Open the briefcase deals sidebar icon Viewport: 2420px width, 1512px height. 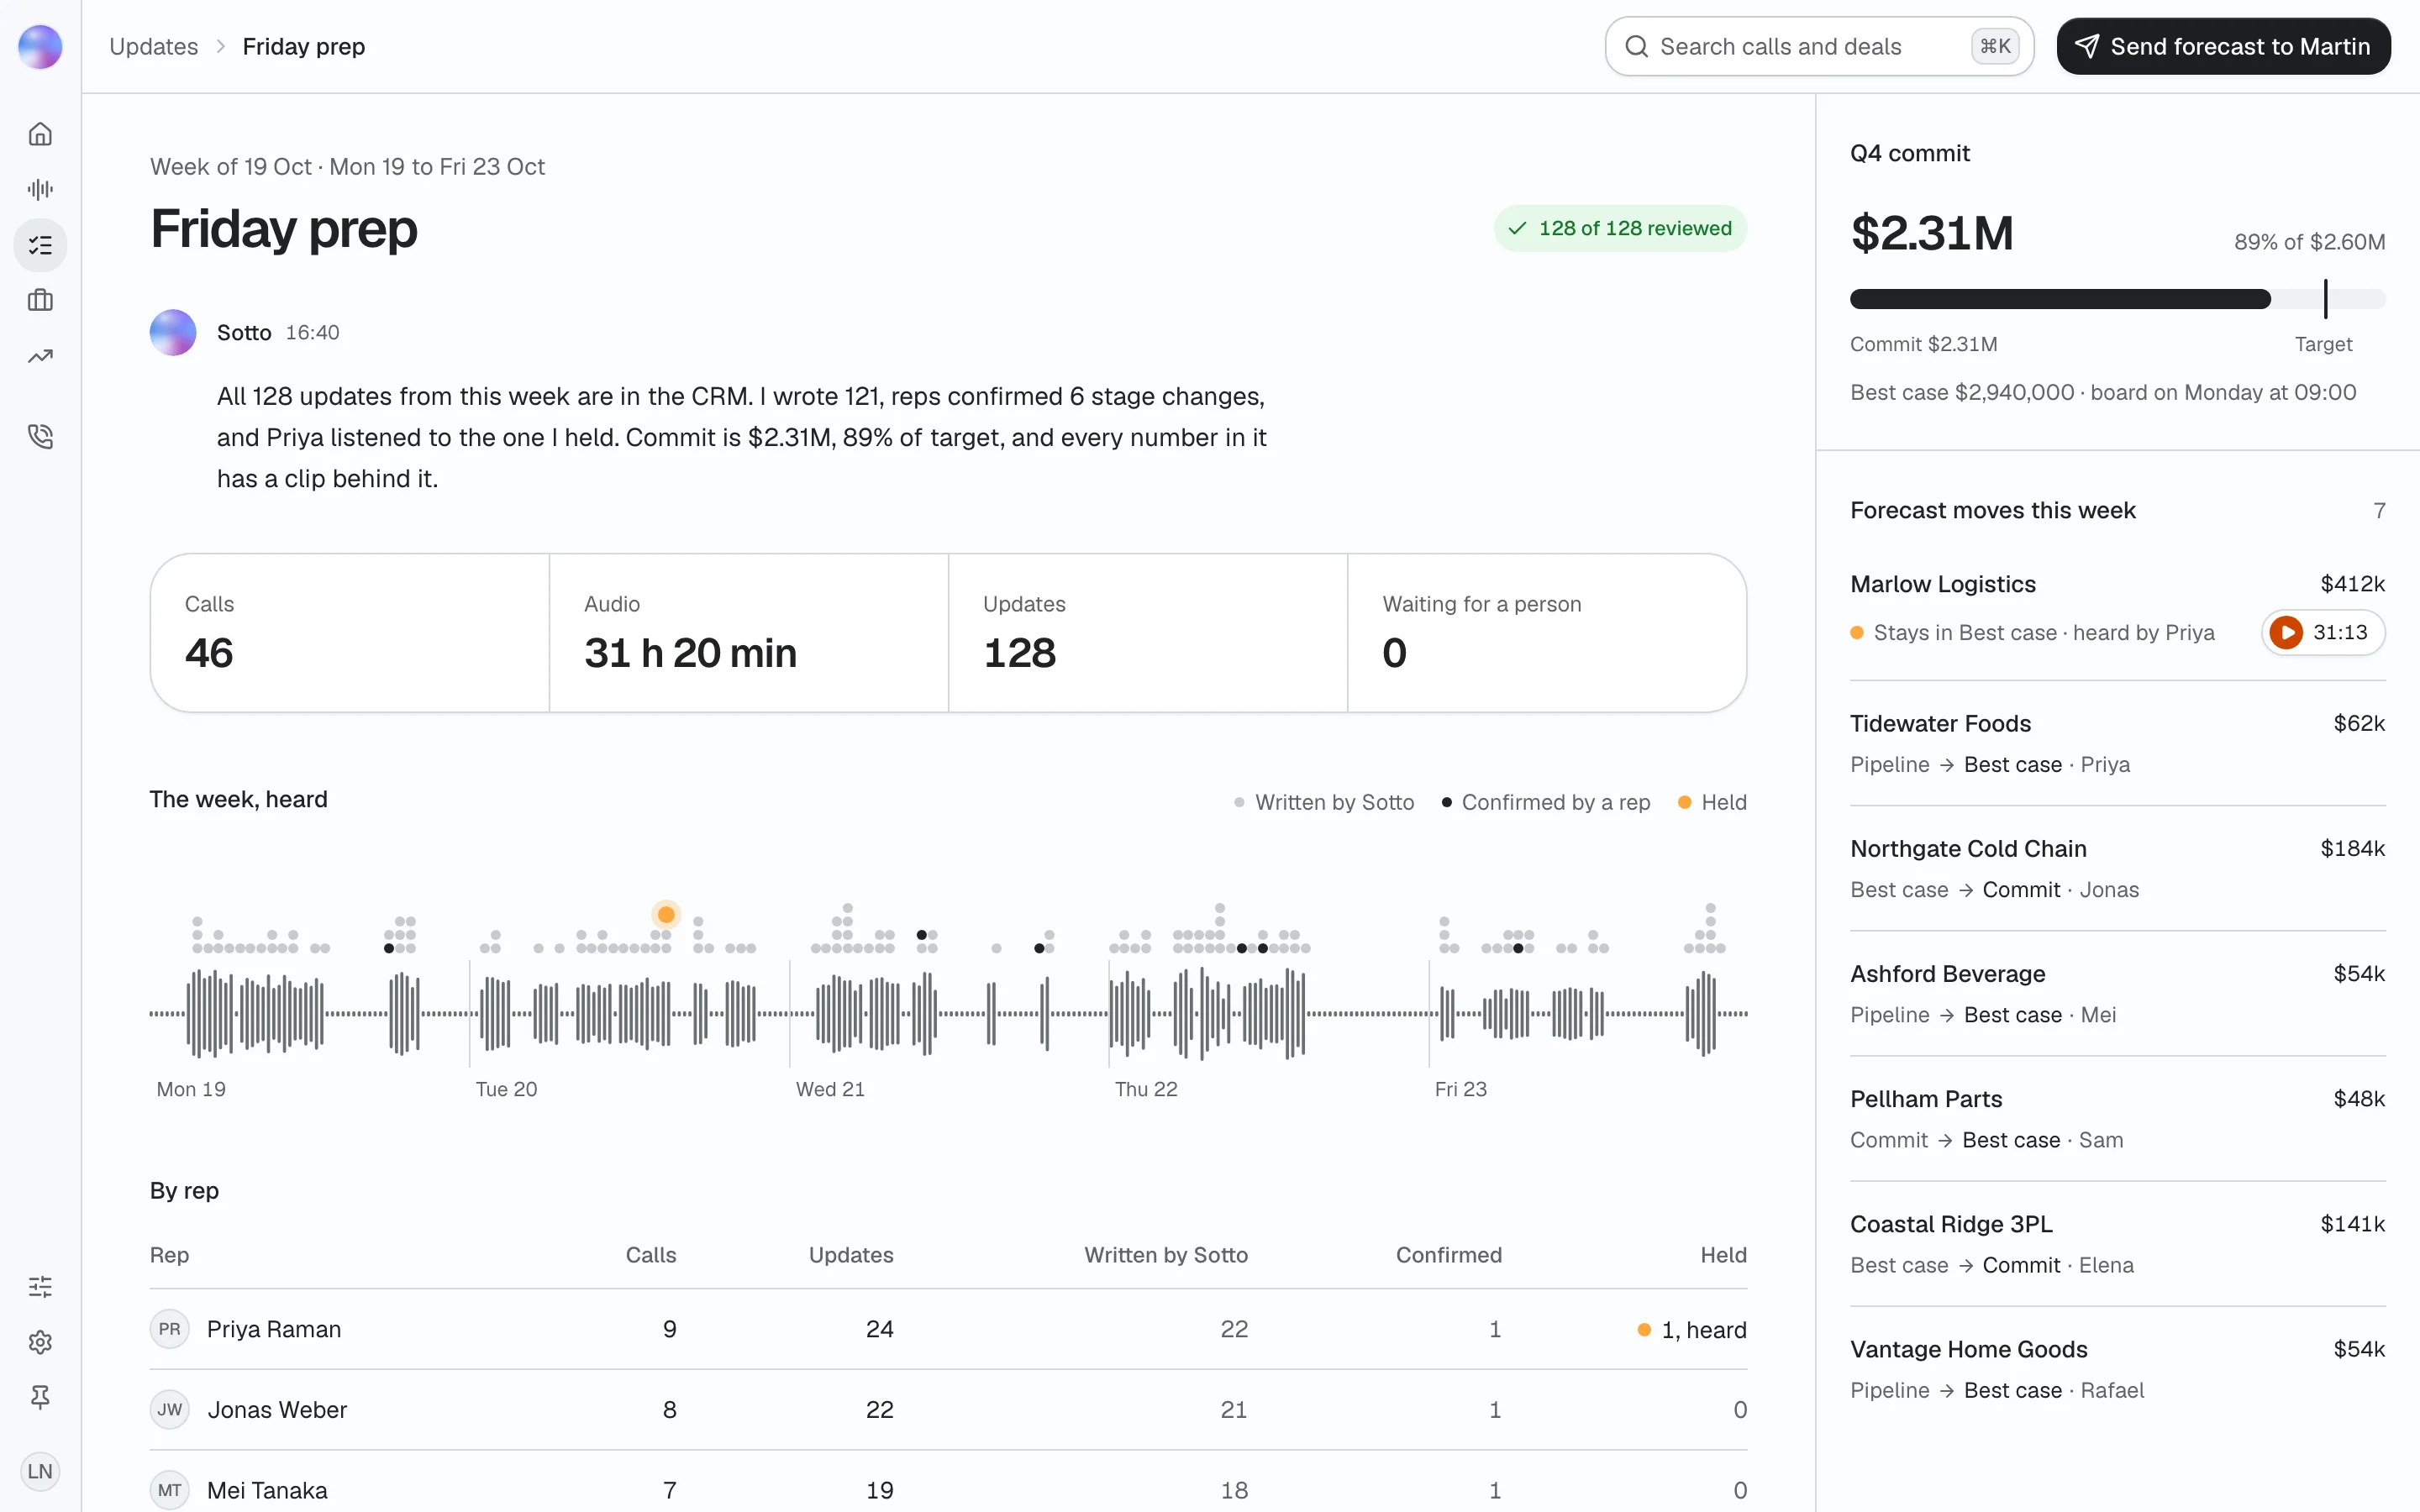tap(40, 300)
